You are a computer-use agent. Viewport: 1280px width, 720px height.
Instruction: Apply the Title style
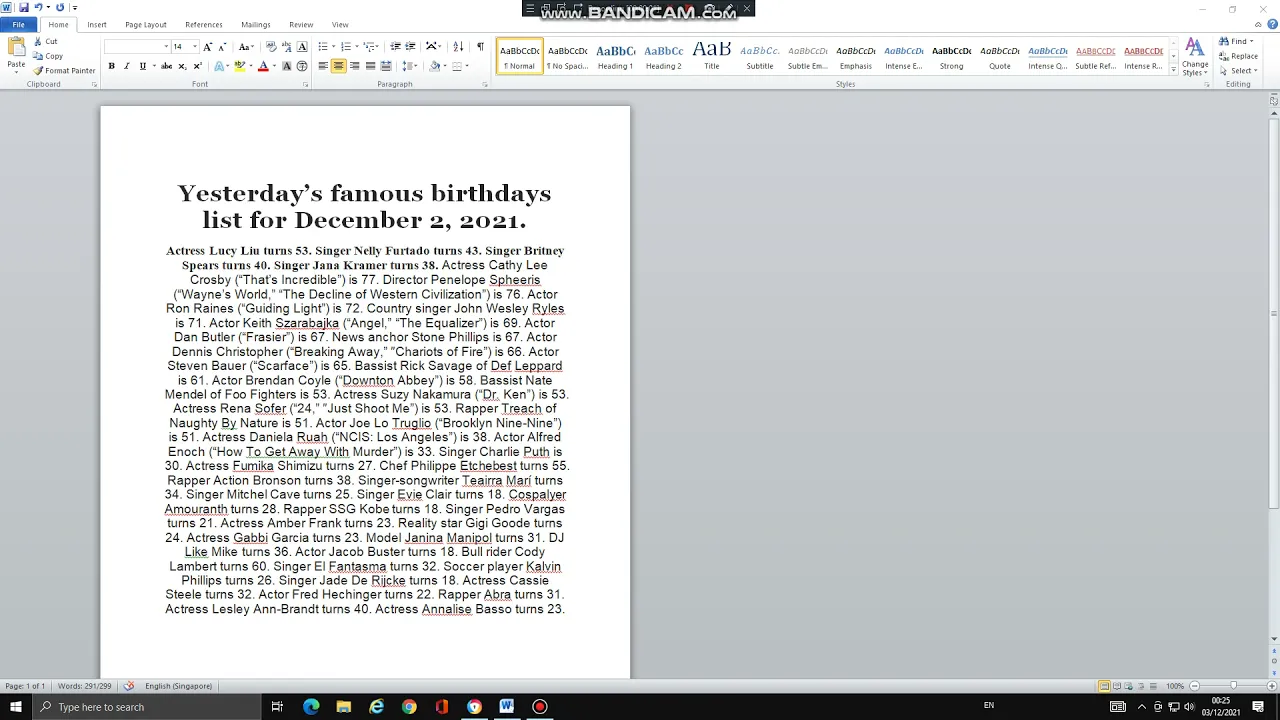[x=712, y=56]
